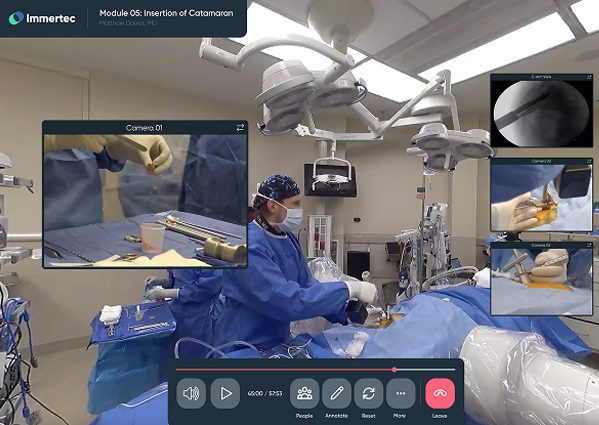
Task: Play the surgery video
Action: 225,393
